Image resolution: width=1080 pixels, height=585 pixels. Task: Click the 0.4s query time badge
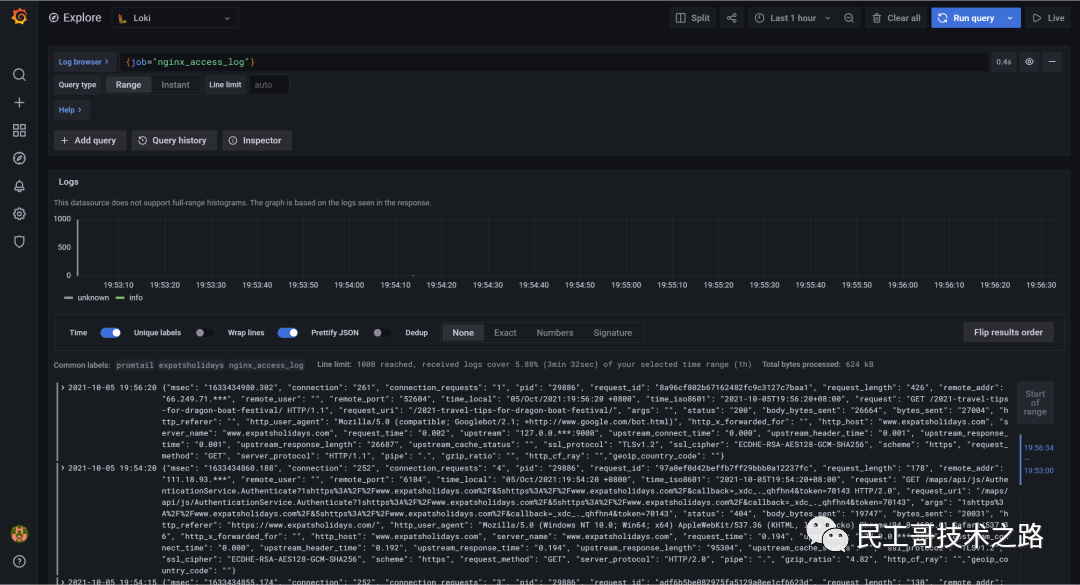point(1004,62)
